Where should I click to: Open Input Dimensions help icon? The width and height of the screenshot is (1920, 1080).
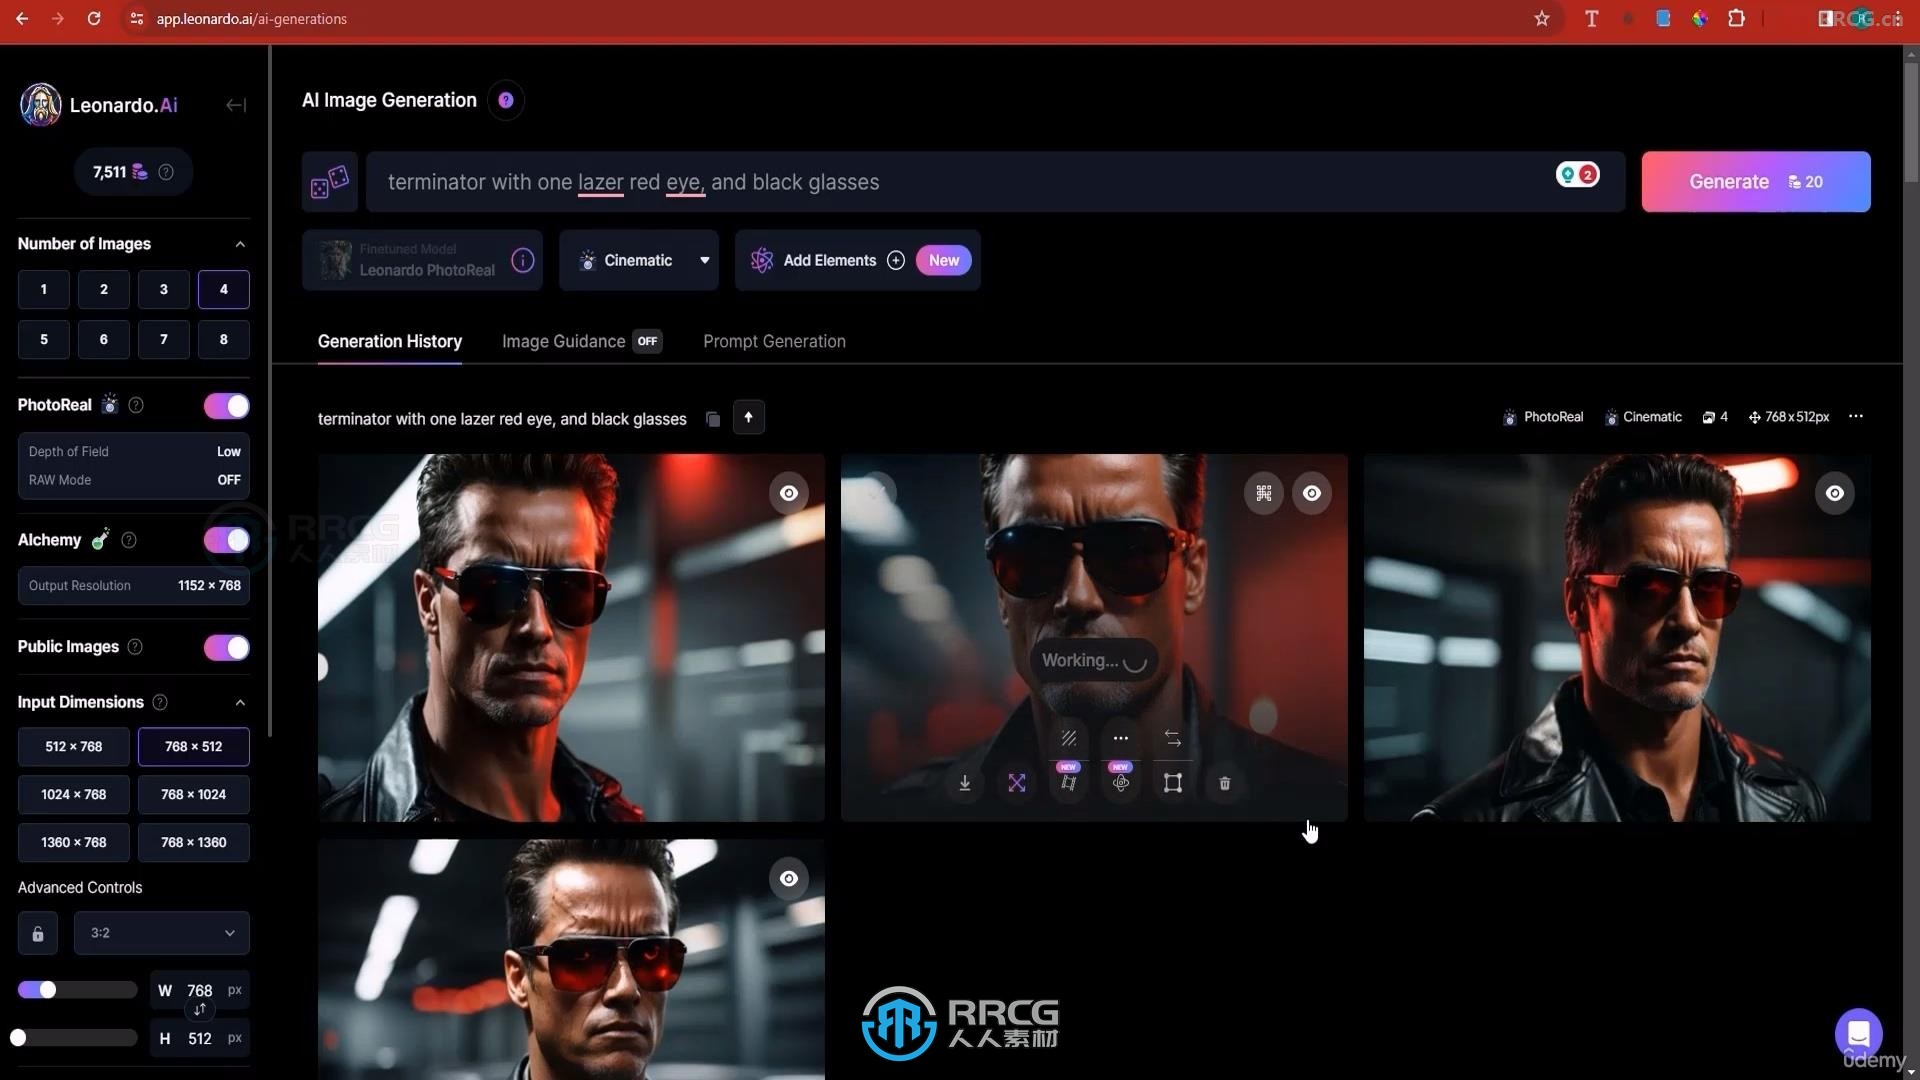160,702
